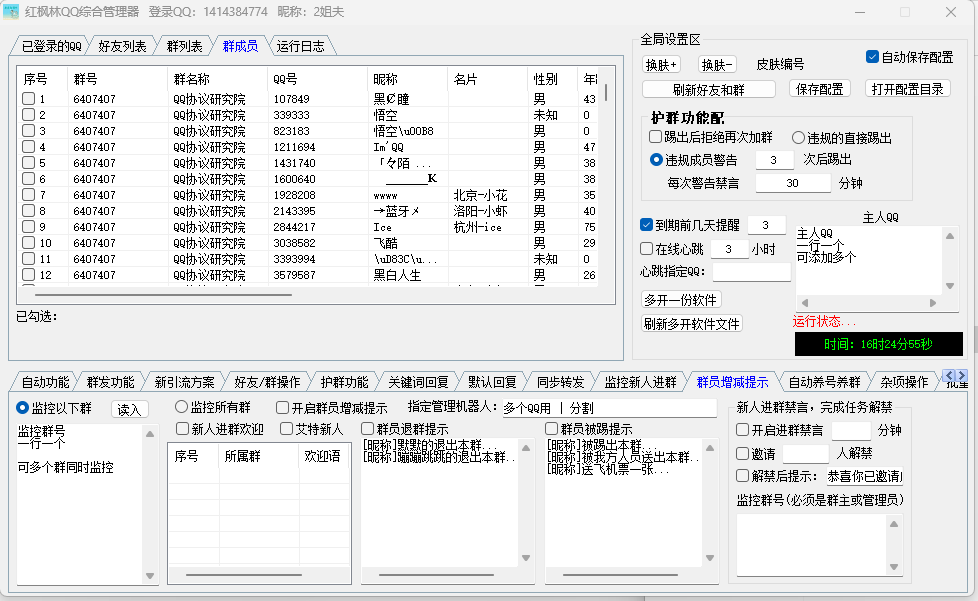Click the 刷新好友和群 button

(x=708, y=89)
